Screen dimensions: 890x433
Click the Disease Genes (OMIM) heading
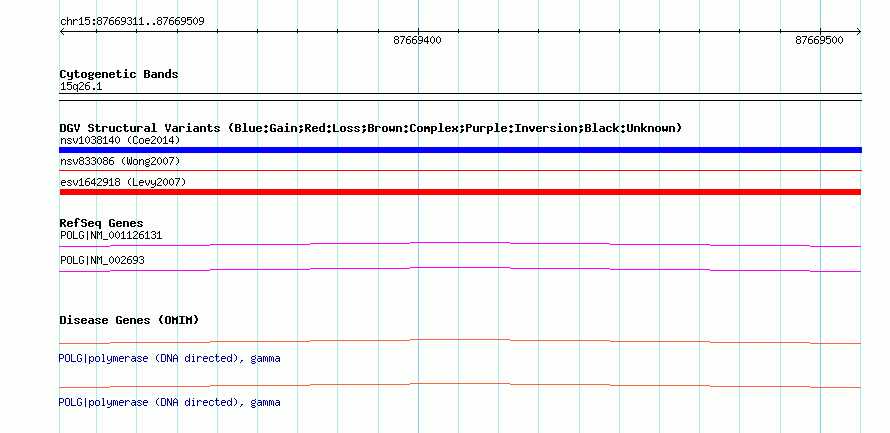click(x=129, y=320)
